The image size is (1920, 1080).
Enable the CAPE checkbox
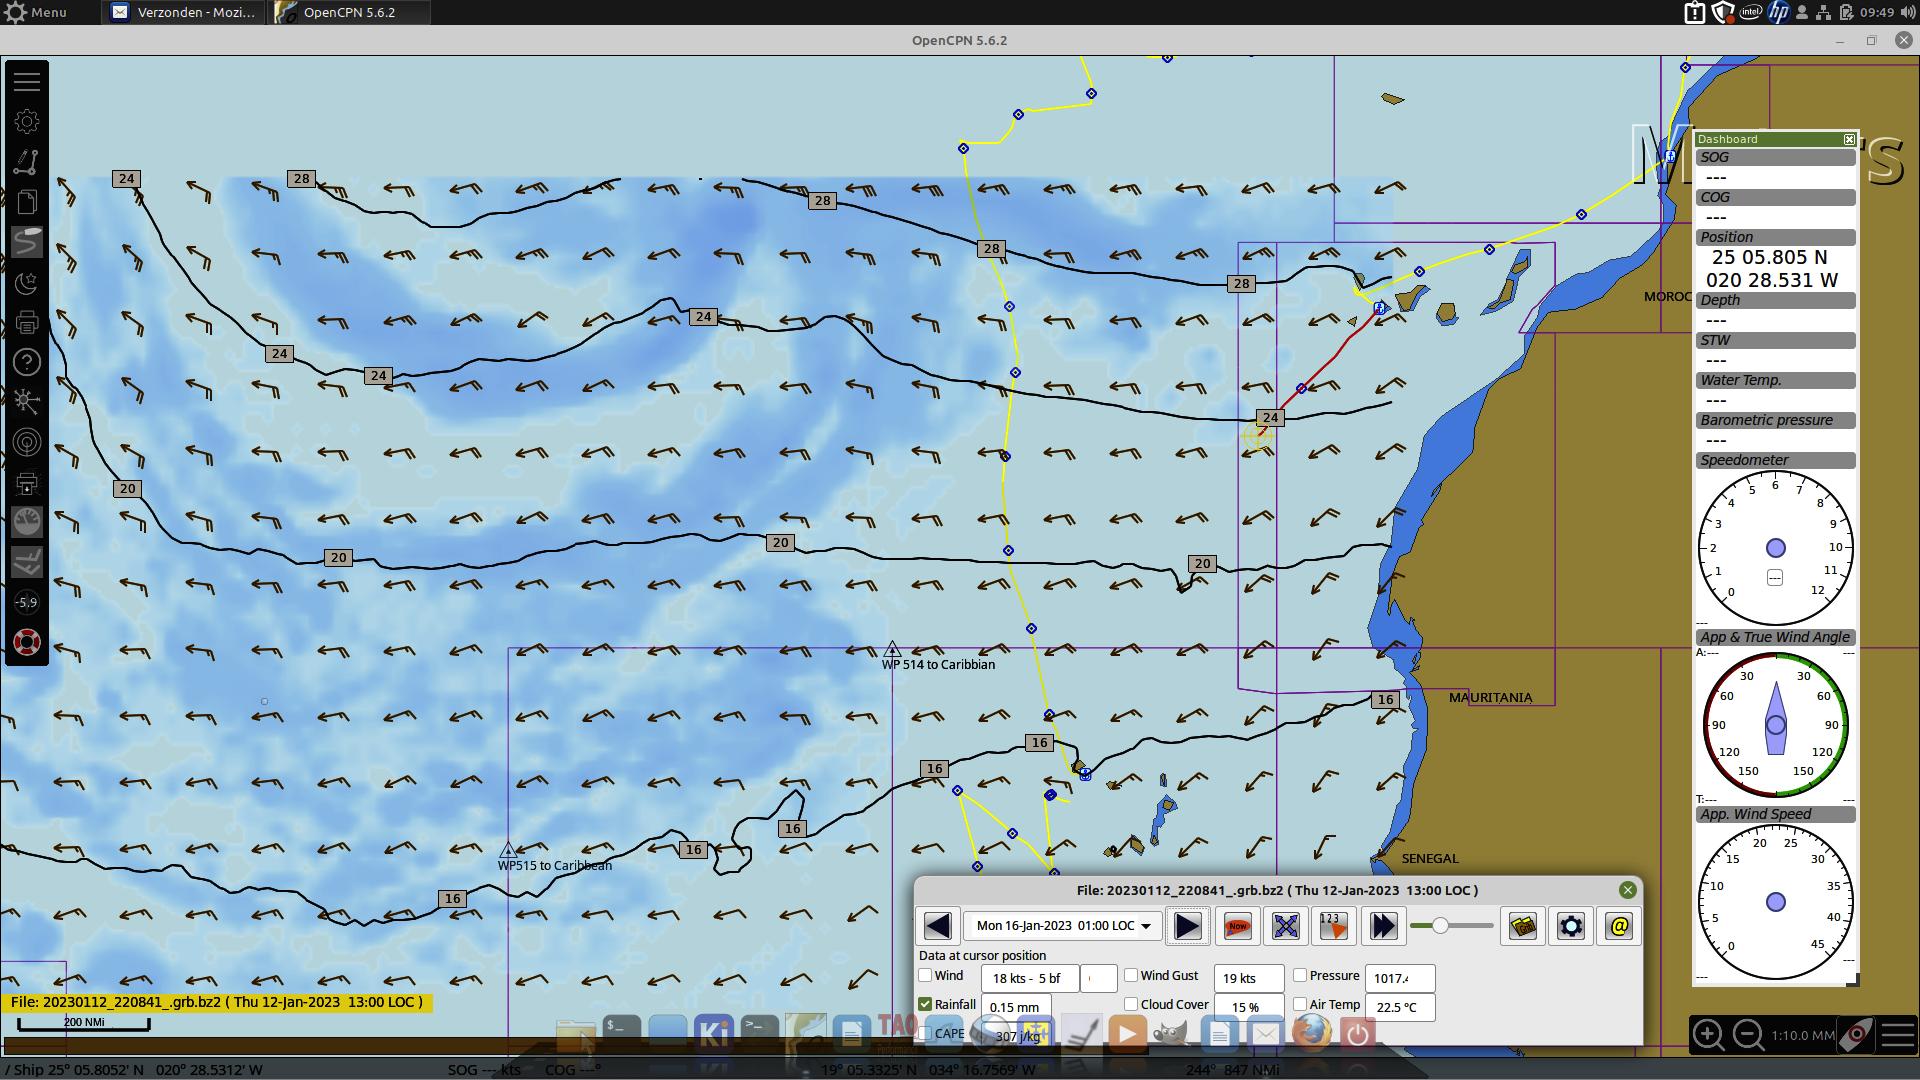926,1033
